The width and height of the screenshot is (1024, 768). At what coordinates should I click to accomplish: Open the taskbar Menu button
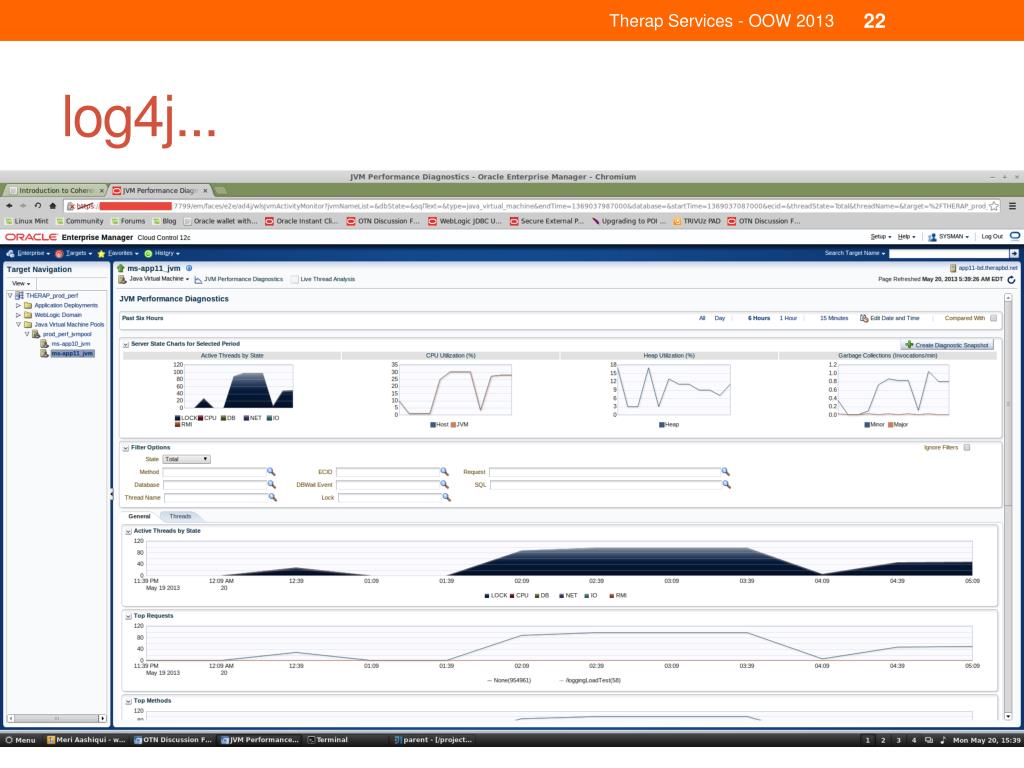coord(20,741)
